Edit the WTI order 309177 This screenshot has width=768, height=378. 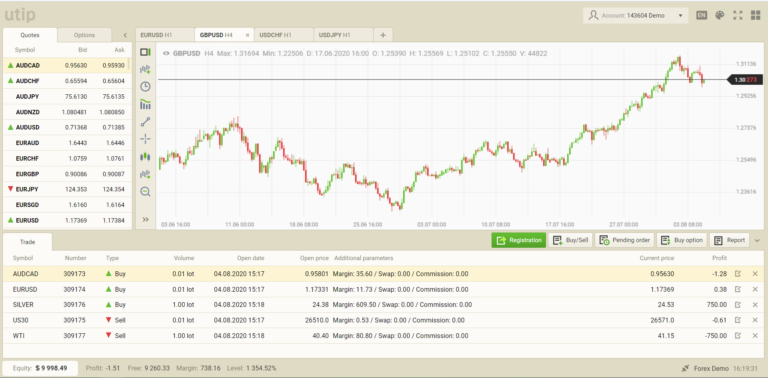tap(738, 336)
